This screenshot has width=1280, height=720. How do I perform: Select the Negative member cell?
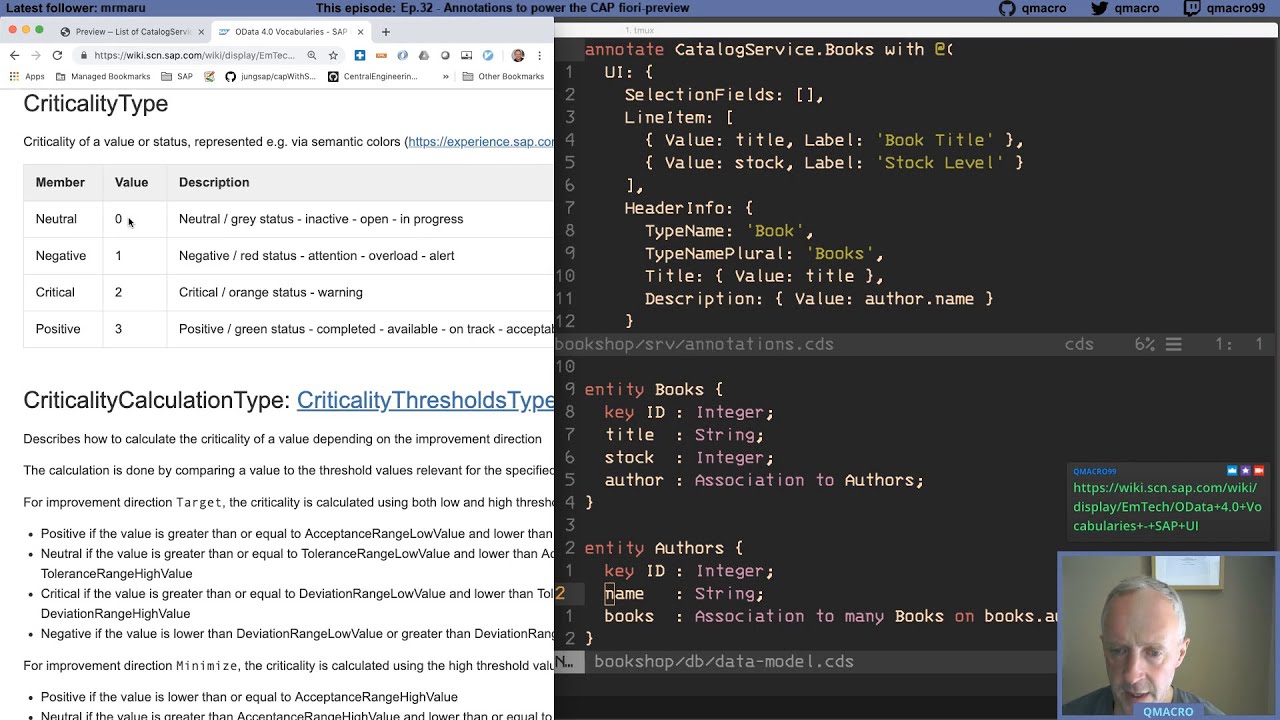(61, 256)
